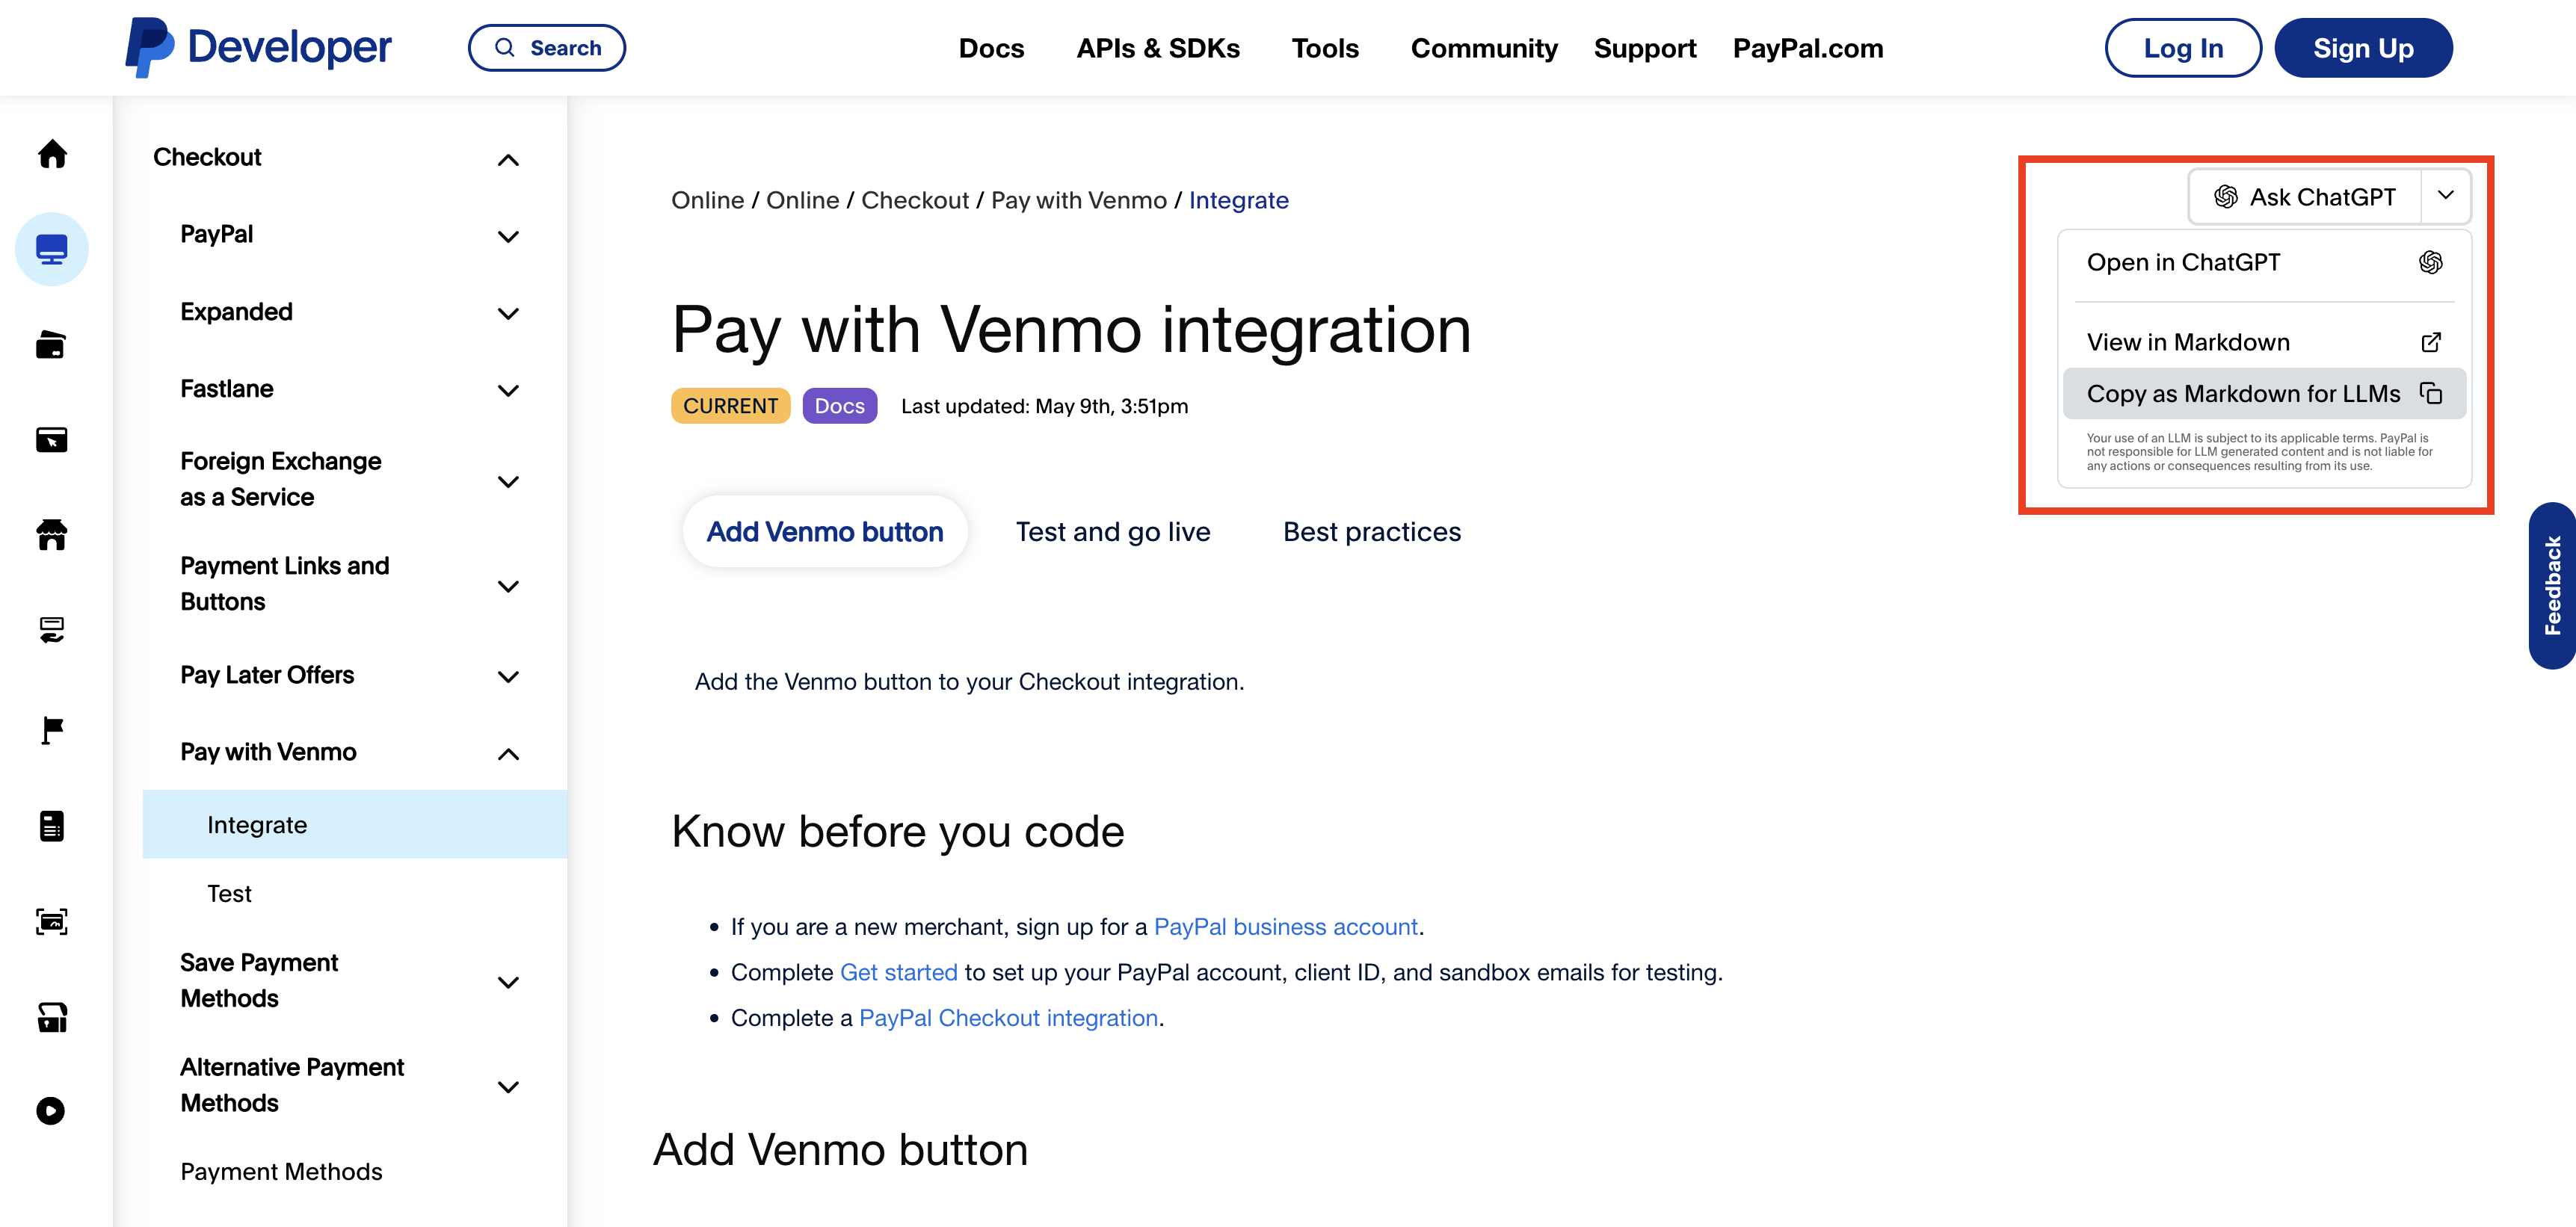The image size is (2576, 1227).
Task: Click the storefront icon in left sidebar
Action: [x=52, y=535]
